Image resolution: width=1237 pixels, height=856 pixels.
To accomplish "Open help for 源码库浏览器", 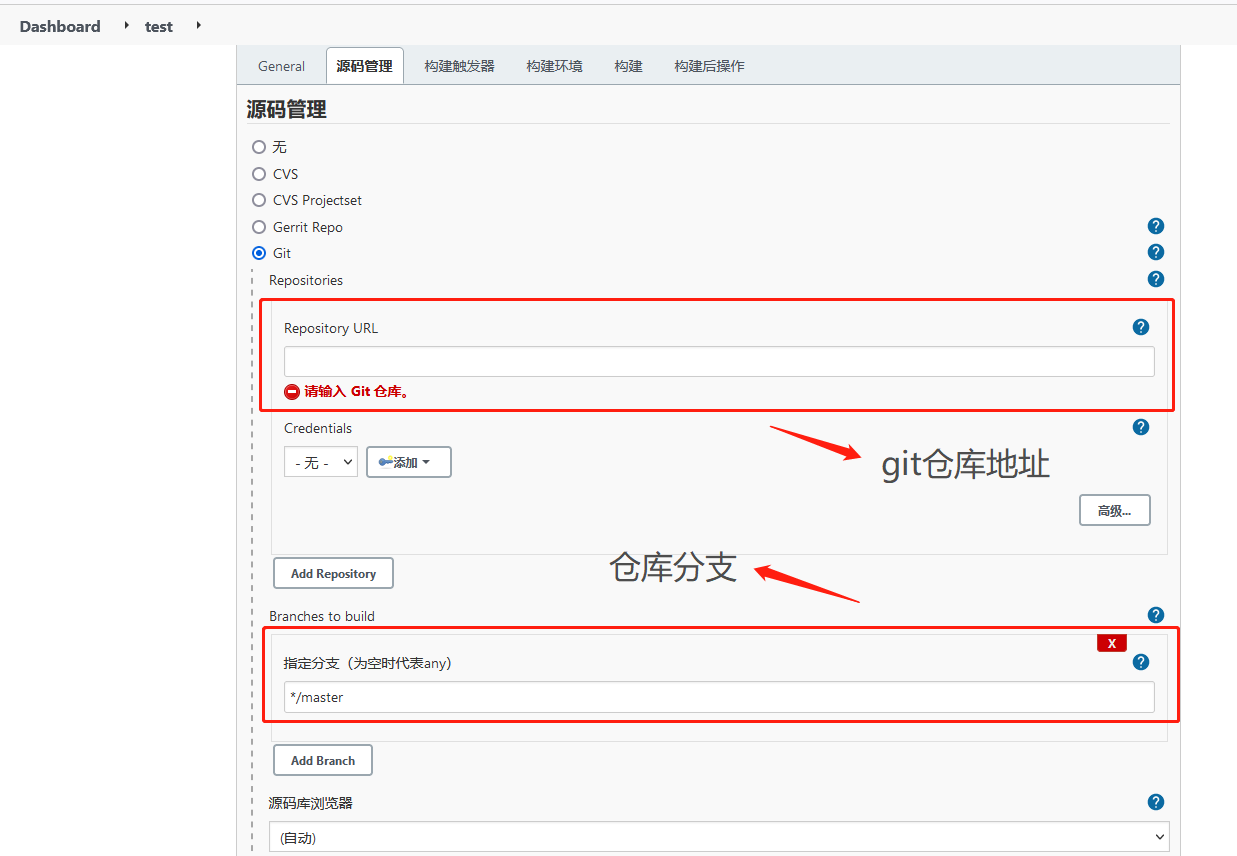I will click(1156, 802).
